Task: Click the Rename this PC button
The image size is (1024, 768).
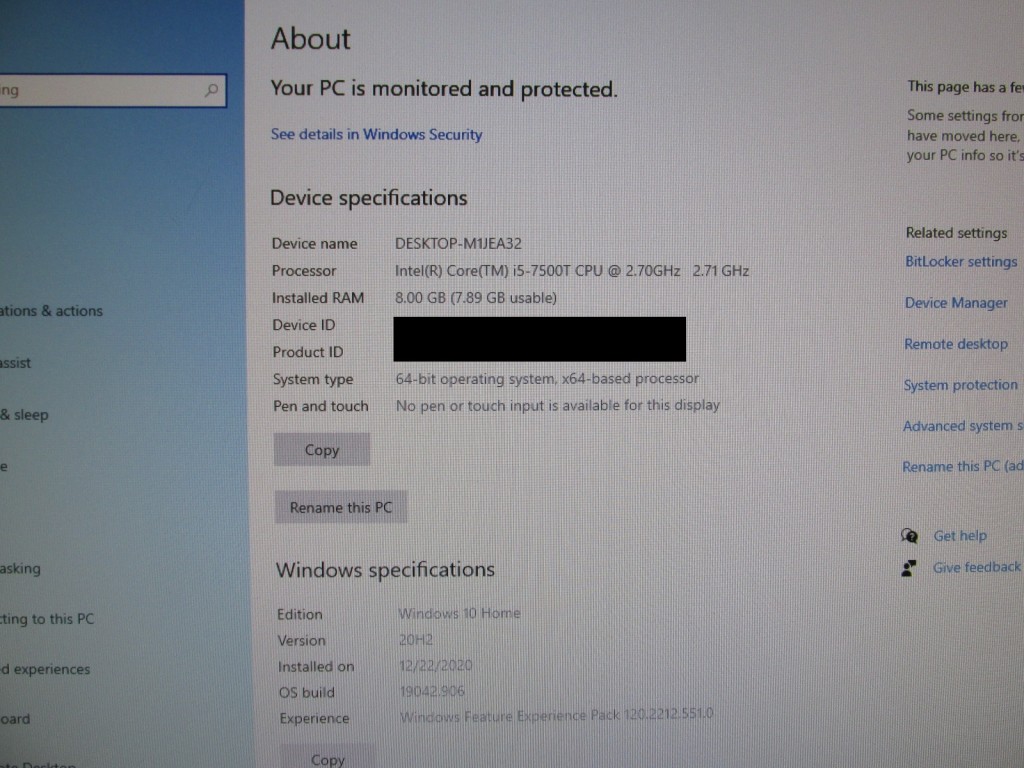Action: (x=341, y=507)
